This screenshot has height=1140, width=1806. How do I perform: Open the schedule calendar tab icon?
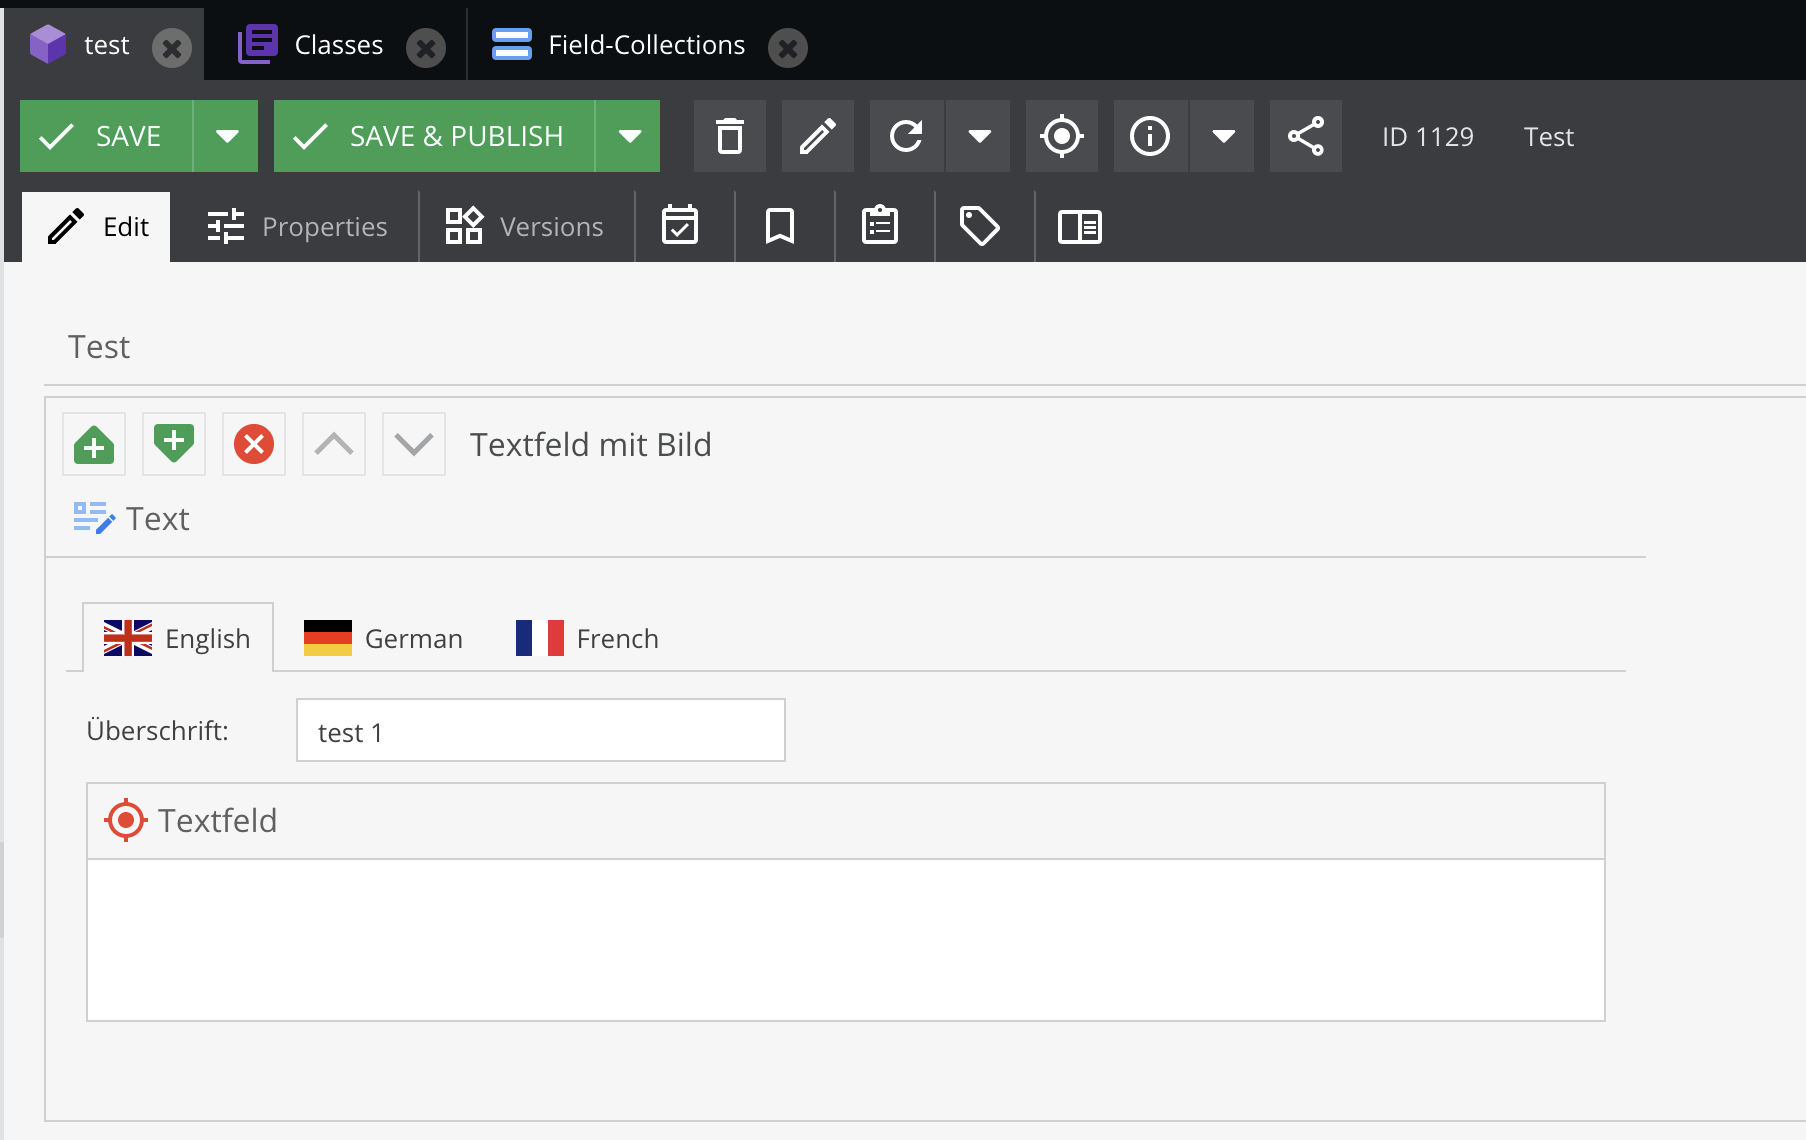pyautogui.click(x=680, y=226)
